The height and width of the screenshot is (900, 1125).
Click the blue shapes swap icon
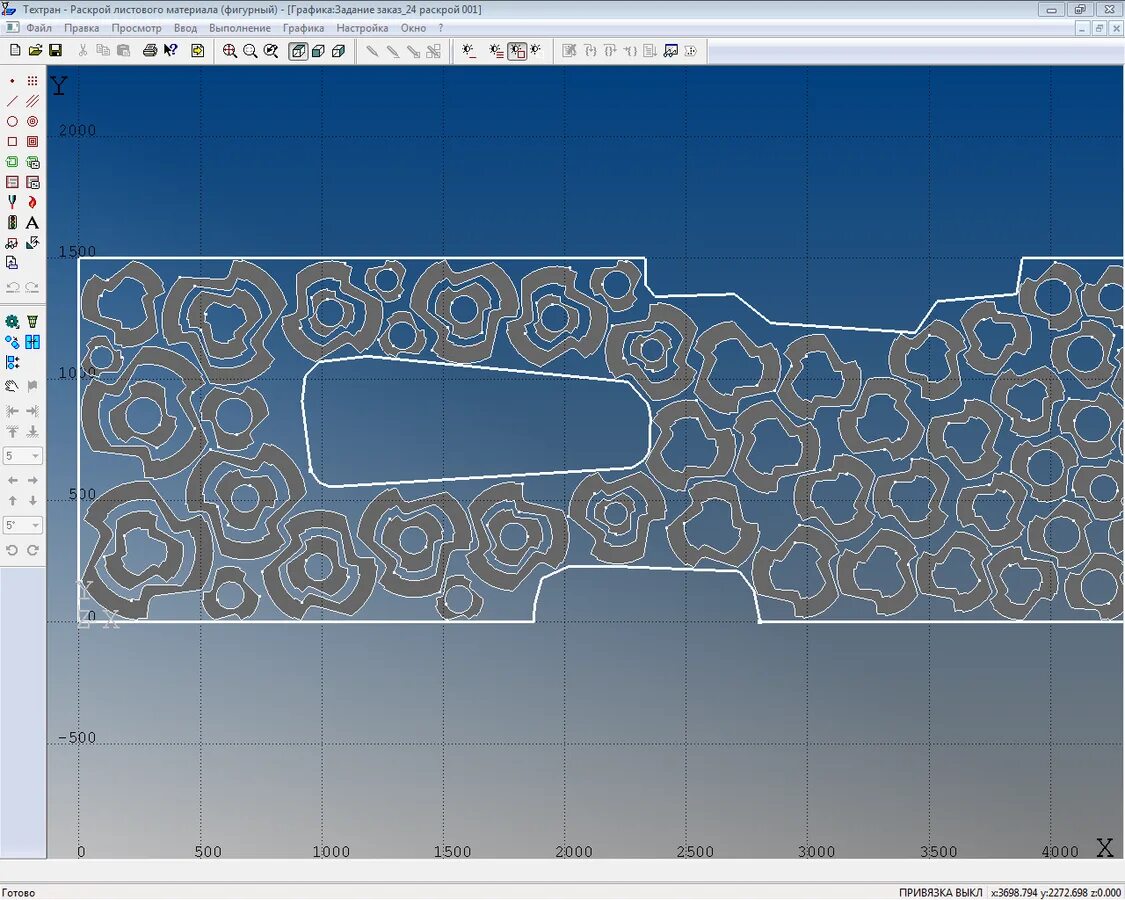12,342
